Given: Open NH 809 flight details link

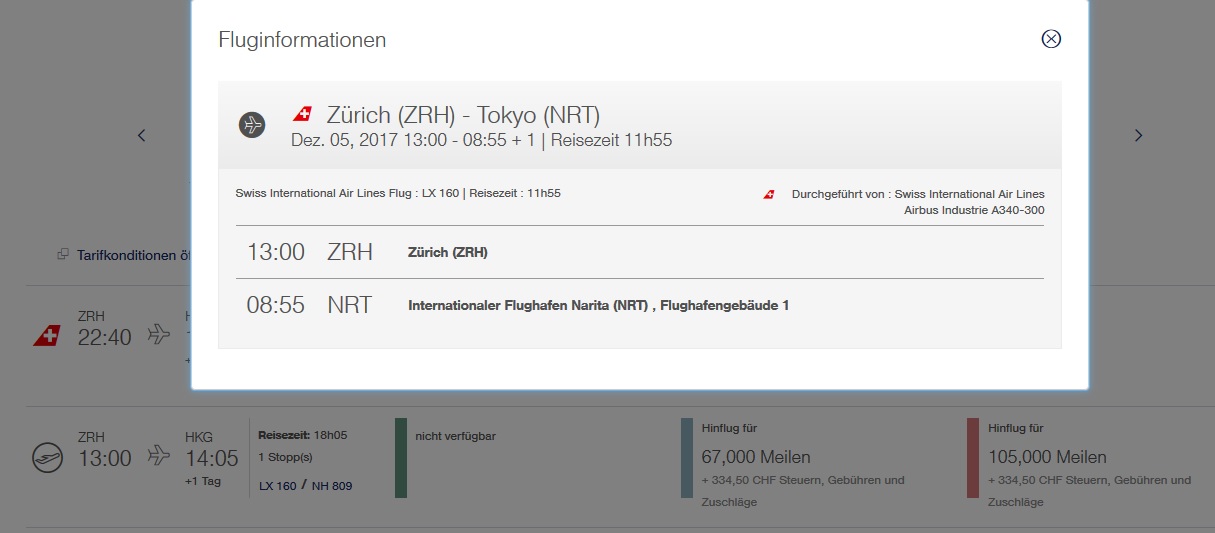Looking at the screenshot, I should 332,486.
